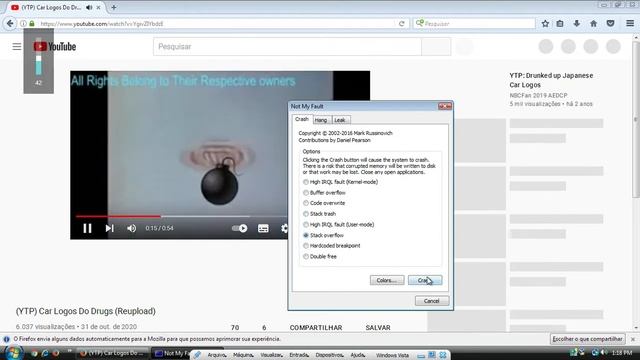The image size is (640, 360).
Task: Click Escolher o que compartilhar button
Action: (587, 339)
